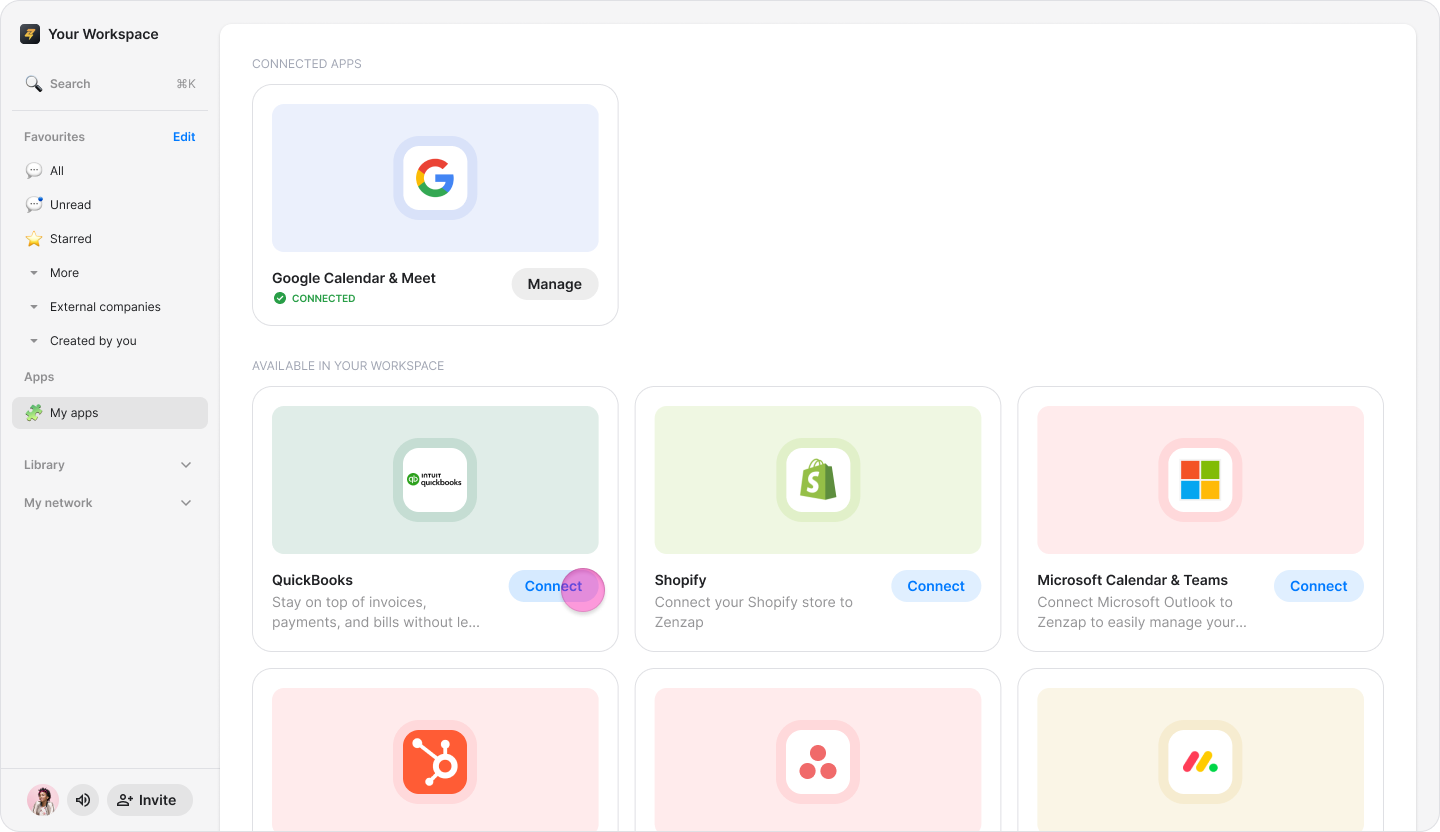This screenshot has width=1440, height=832.
Task: Click the Asana app icon
Action: [x=817, y=762]
